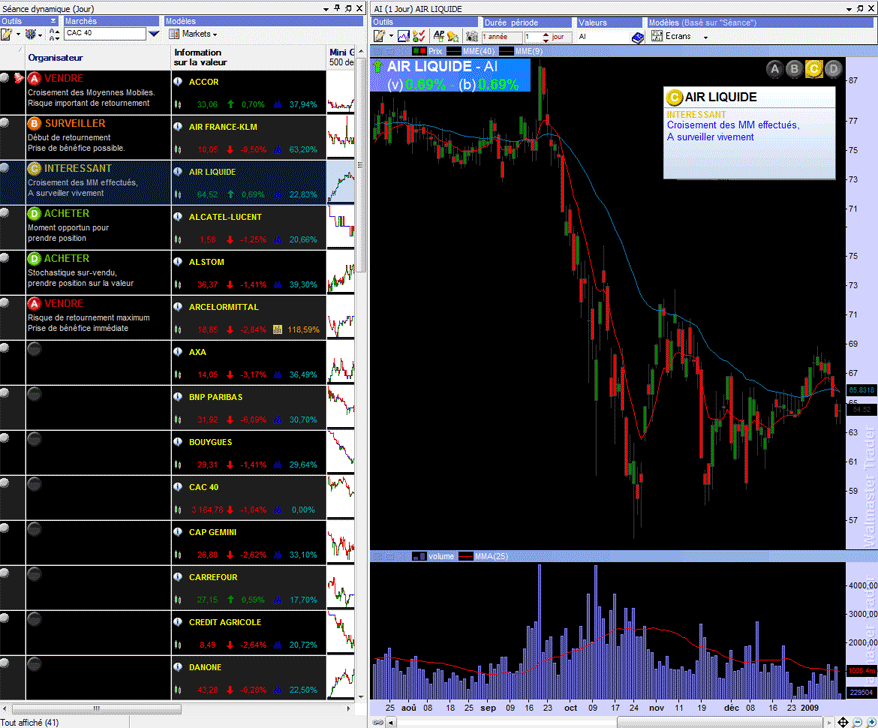Open the CAP GEMINI mini chart thumbnail
The width and height of the screenshot is (878, 728).
(341, 543)
